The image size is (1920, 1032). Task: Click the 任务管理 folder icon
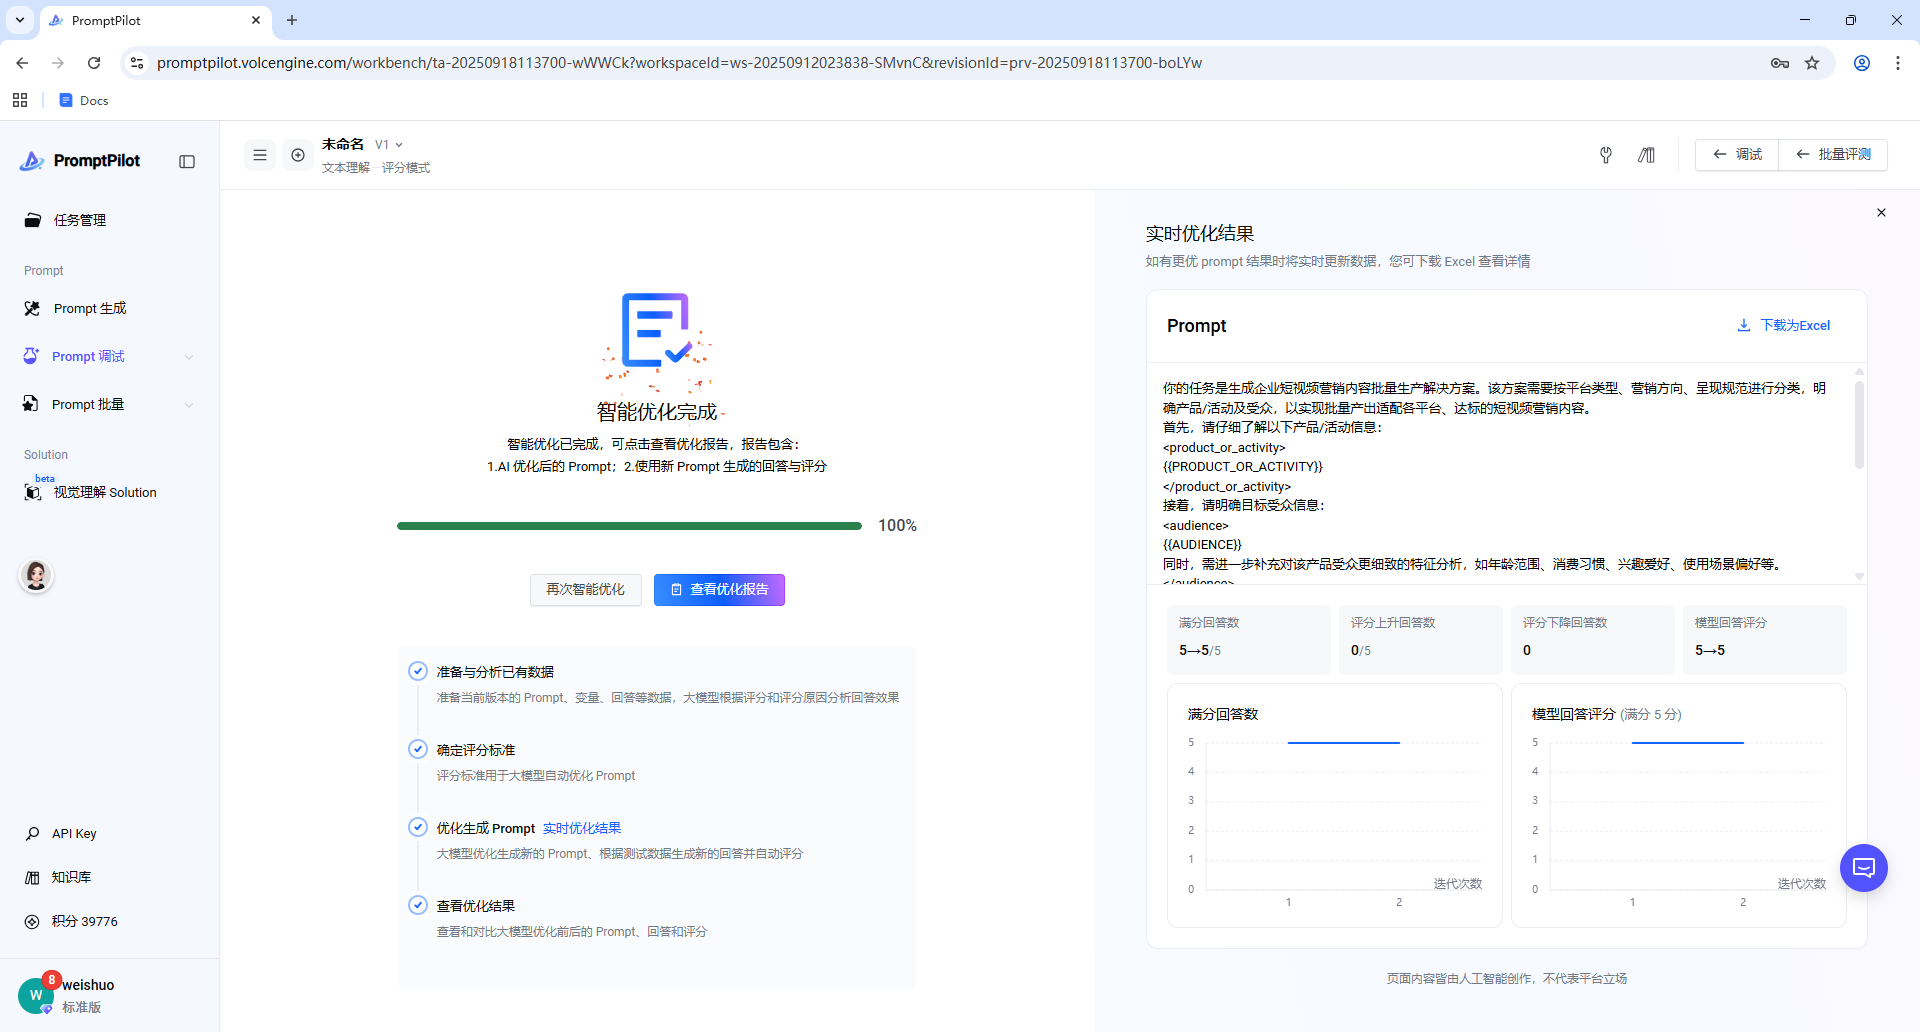point(33,221)
